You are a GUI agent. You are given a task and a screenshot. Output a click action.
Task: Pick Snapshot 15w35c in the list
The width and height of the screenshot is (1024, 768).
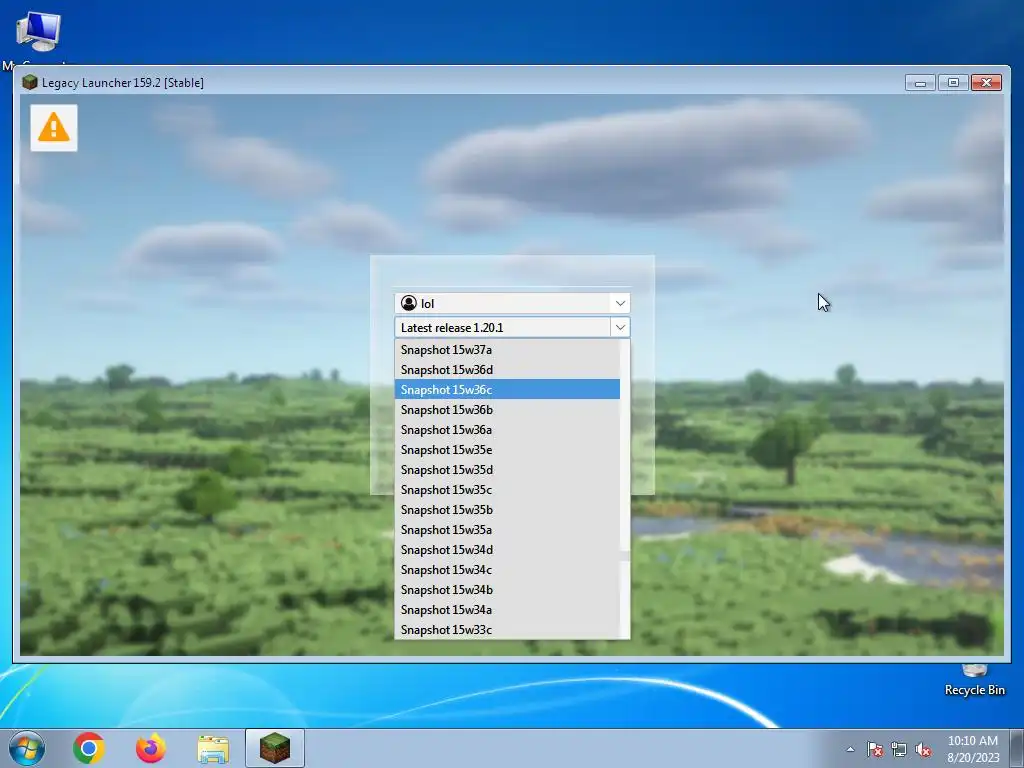507,490
